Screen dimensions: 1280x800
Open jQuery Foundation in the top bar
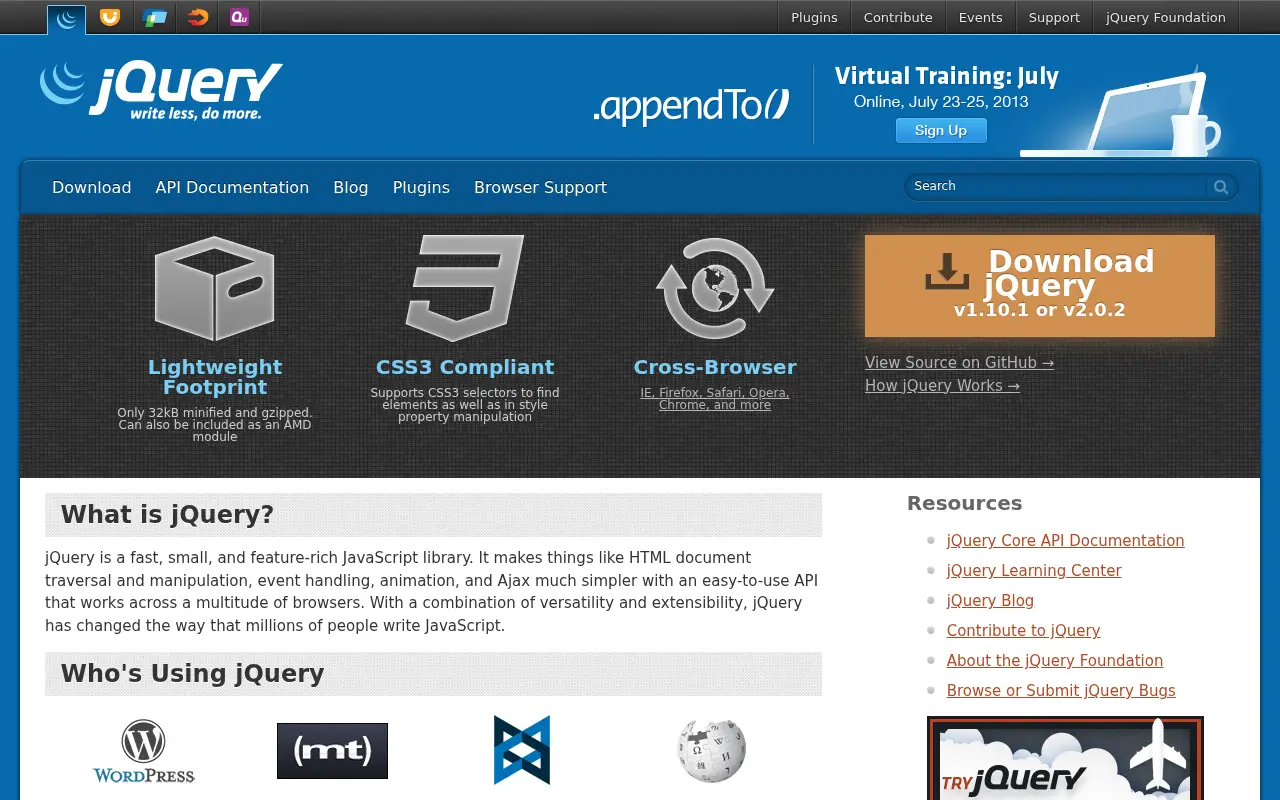(1166, 17)
